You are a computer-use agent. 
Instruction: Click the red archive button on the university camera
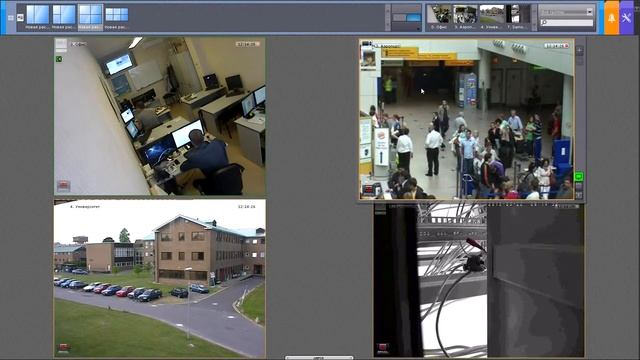(63, 348)
